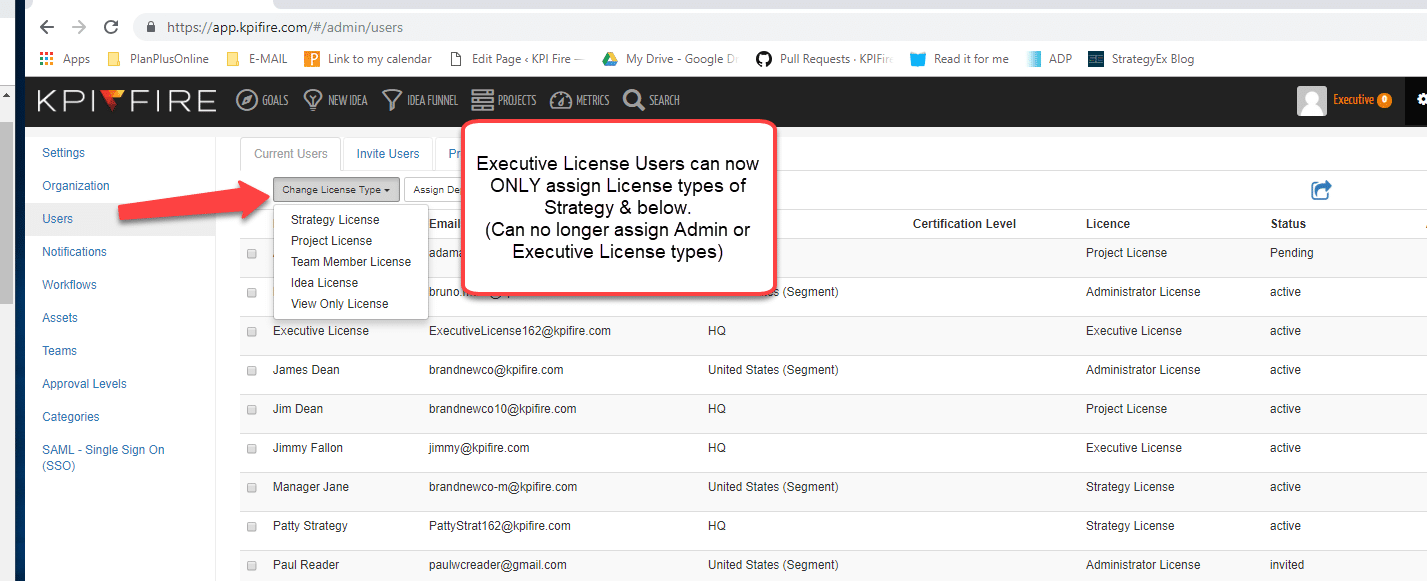This screenshot has width=1427, height=581.
Task: Click the padlock site info icon
Action: point(151,27)
